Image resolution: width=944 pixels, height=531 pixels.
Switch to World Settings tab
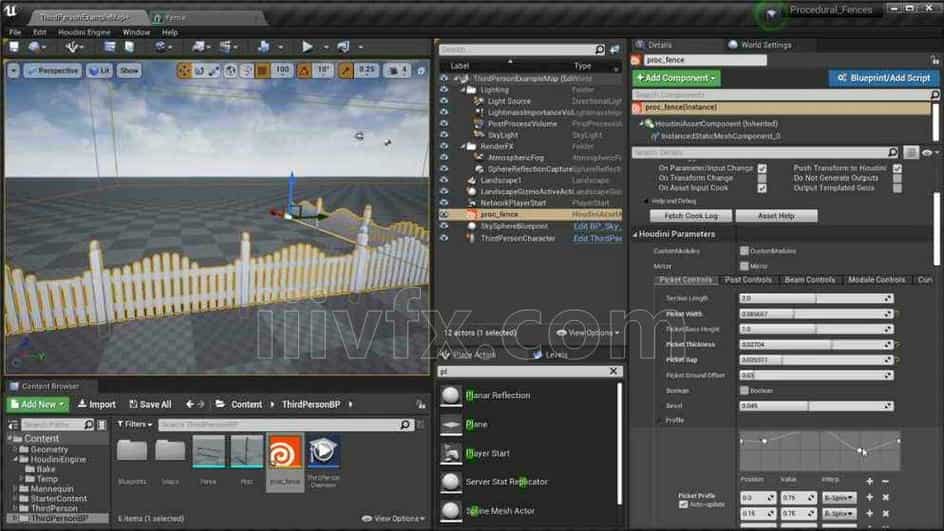[x=760, y=45]
